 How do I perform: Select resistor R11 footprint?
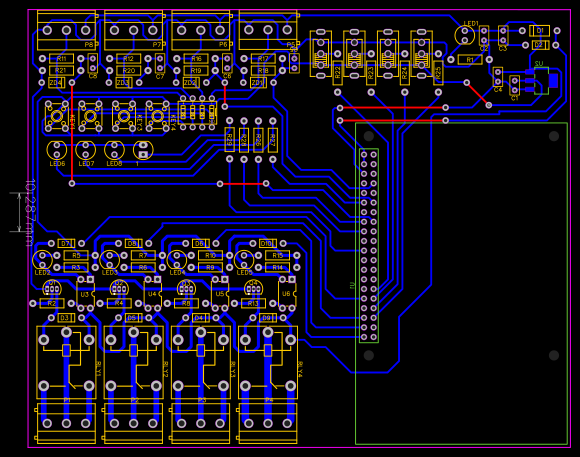coord(61,58)
